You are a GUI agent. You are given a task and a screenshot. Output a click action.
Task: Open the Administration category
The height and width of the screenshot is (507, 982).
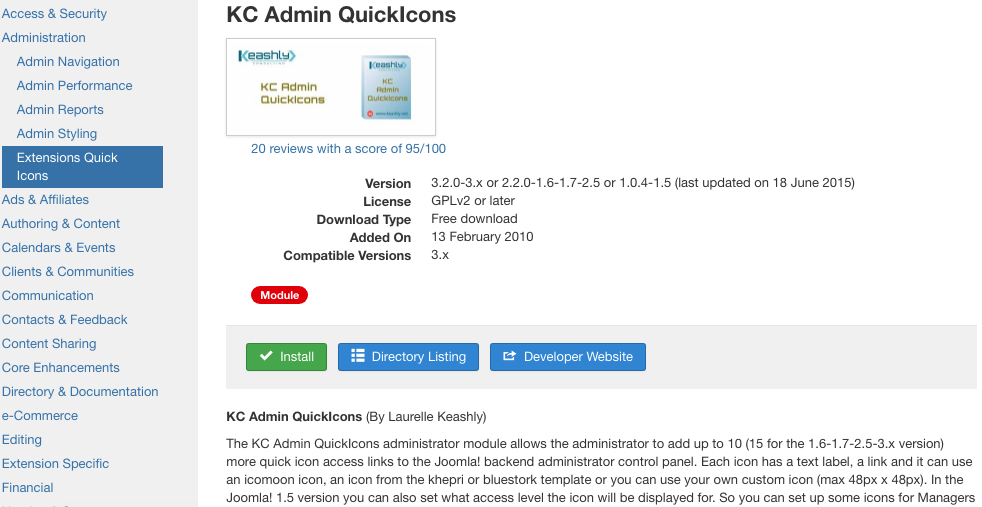44,38
